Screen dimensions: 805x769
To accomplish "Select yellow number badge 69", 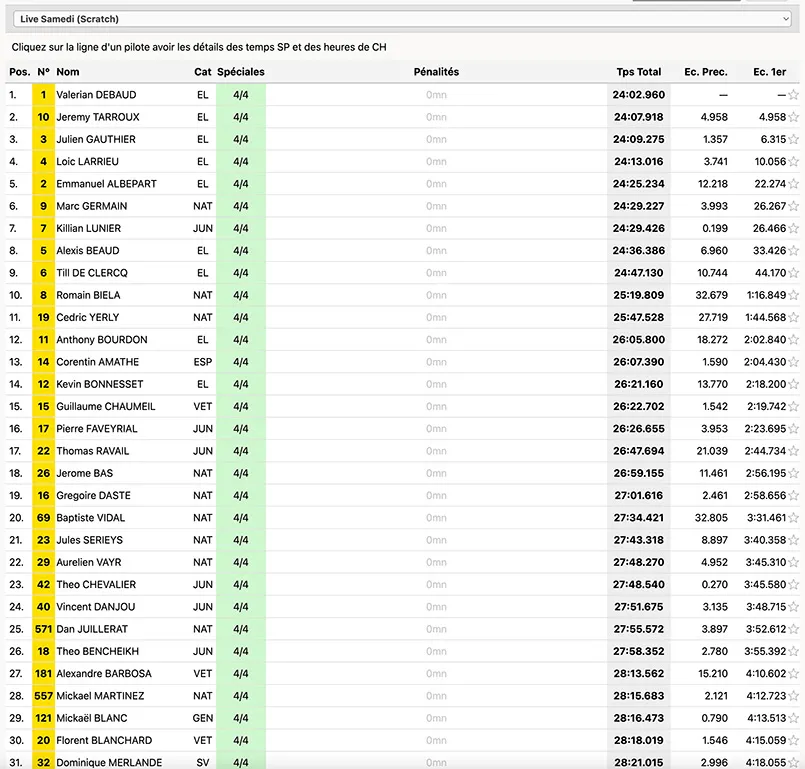I will [x=43, y=517].
